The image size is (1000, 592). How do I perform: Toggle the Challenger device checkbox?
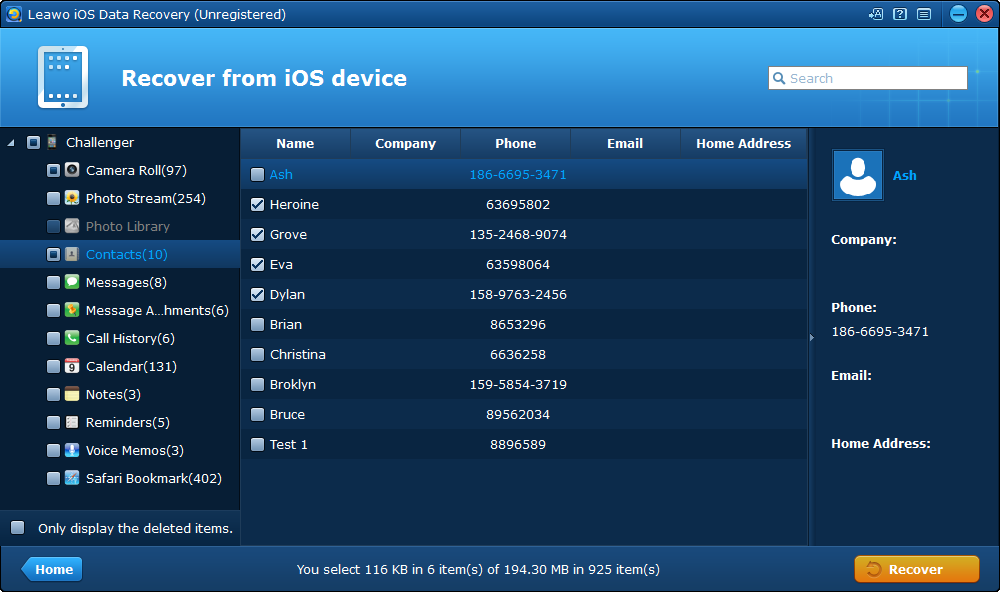34,142
